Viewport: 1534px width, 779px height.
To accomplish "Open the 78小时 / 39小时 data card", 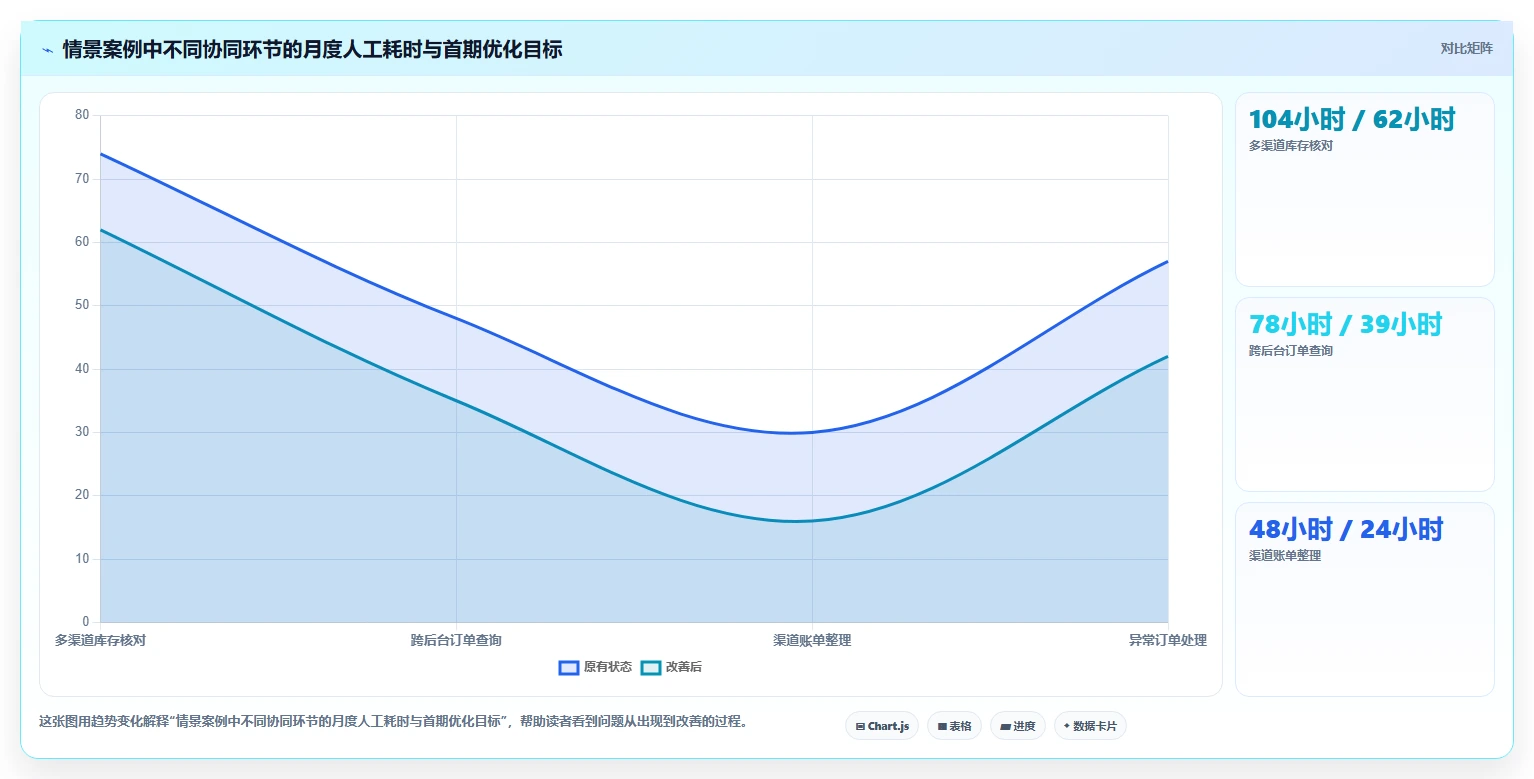I will 1365,394.
